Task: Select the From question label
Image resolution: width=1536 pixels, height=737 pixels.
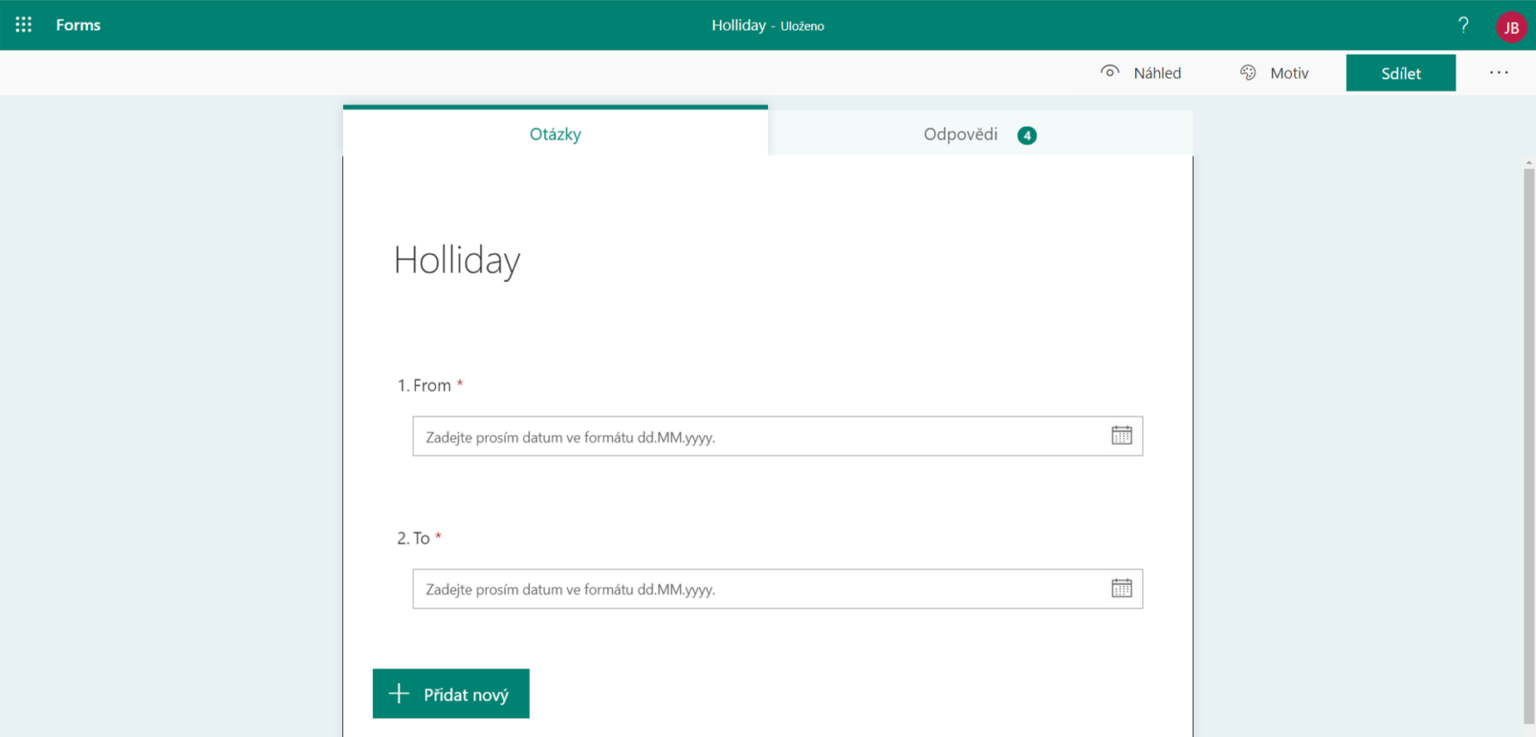Action: (431, 386)
